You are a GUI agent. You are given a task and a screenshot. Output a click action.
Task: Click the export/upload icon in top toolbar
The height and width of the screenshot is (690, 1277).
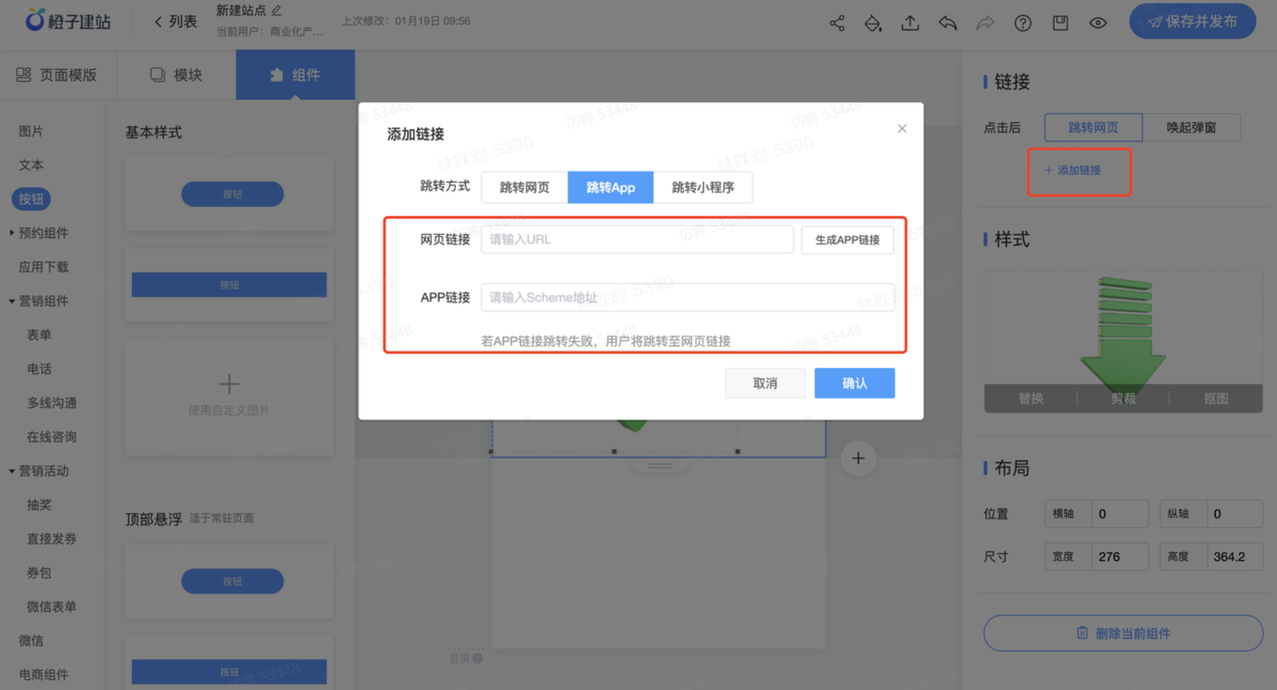[x=910, y=21]
